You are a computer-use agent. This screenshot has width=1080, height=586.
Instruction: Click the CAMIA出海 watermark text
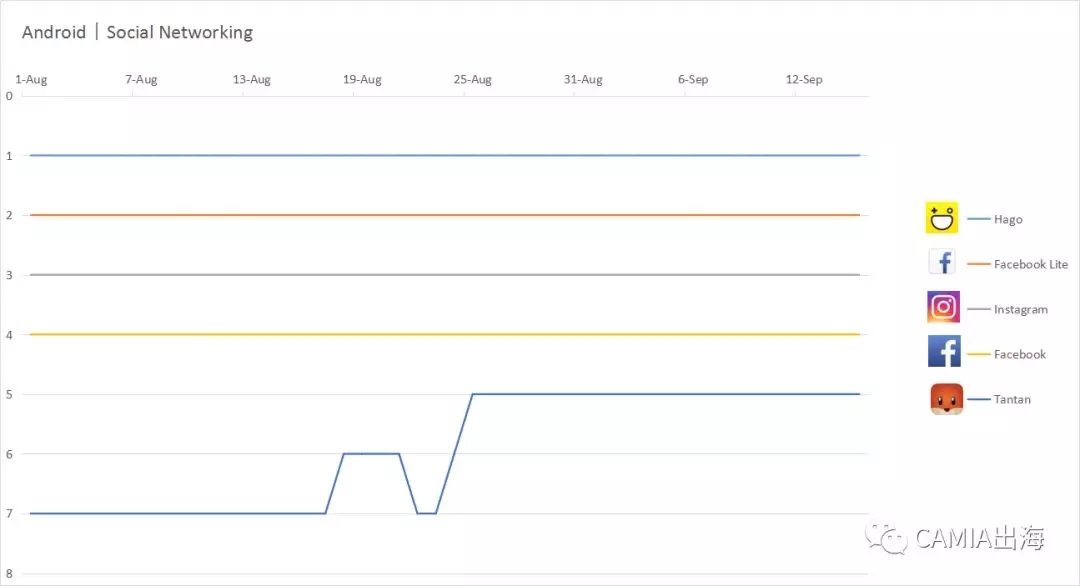979,539
